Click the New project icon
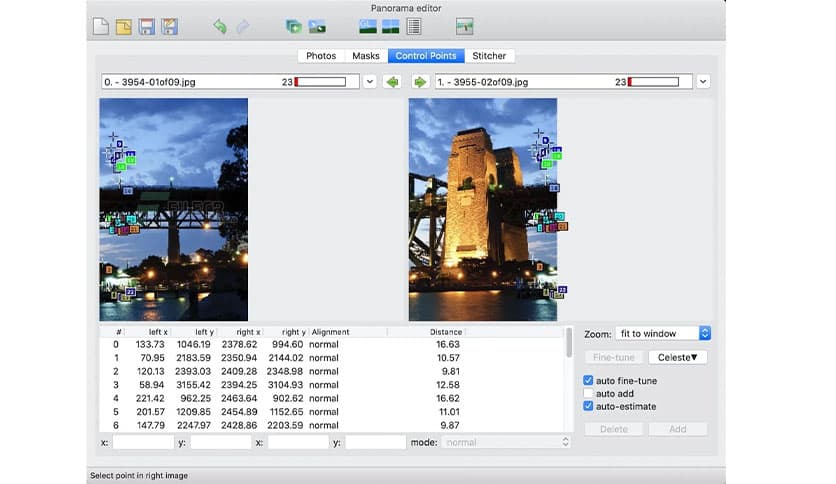 tap(101, 27)
